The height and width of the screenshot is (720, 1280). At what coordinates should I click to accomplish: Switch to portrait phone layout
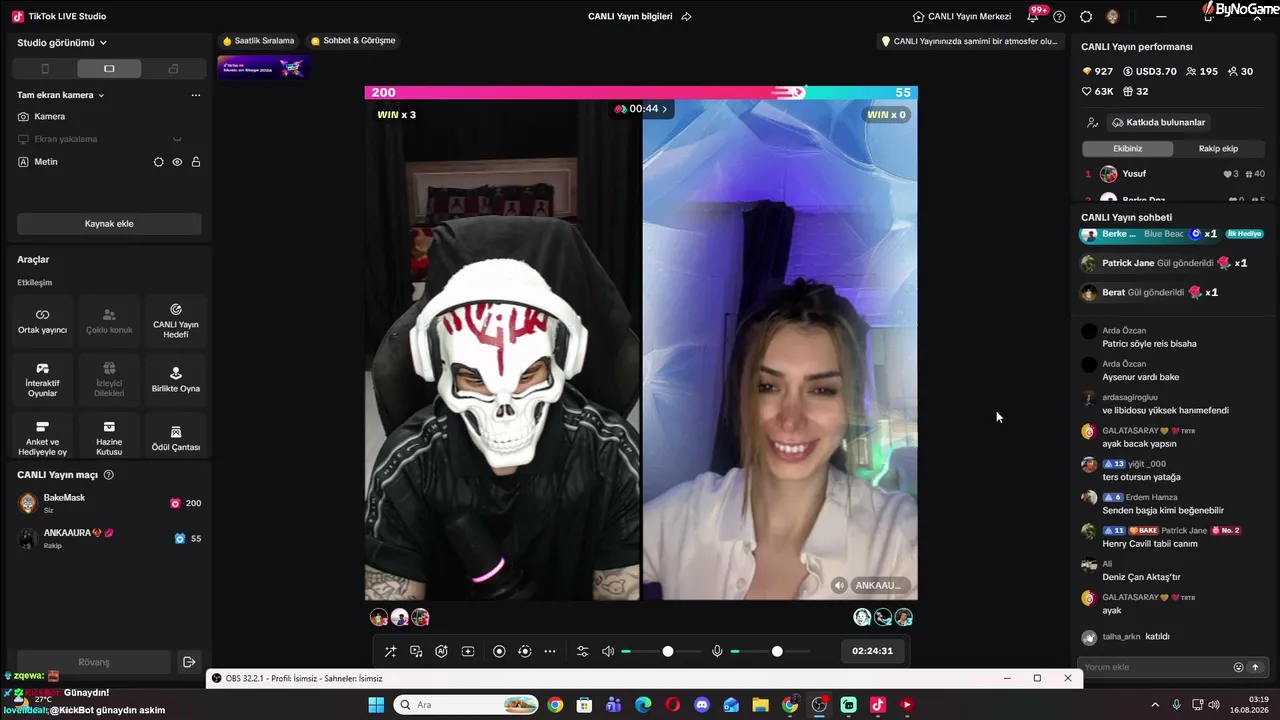pyautogui.click(x=45, y=69)
